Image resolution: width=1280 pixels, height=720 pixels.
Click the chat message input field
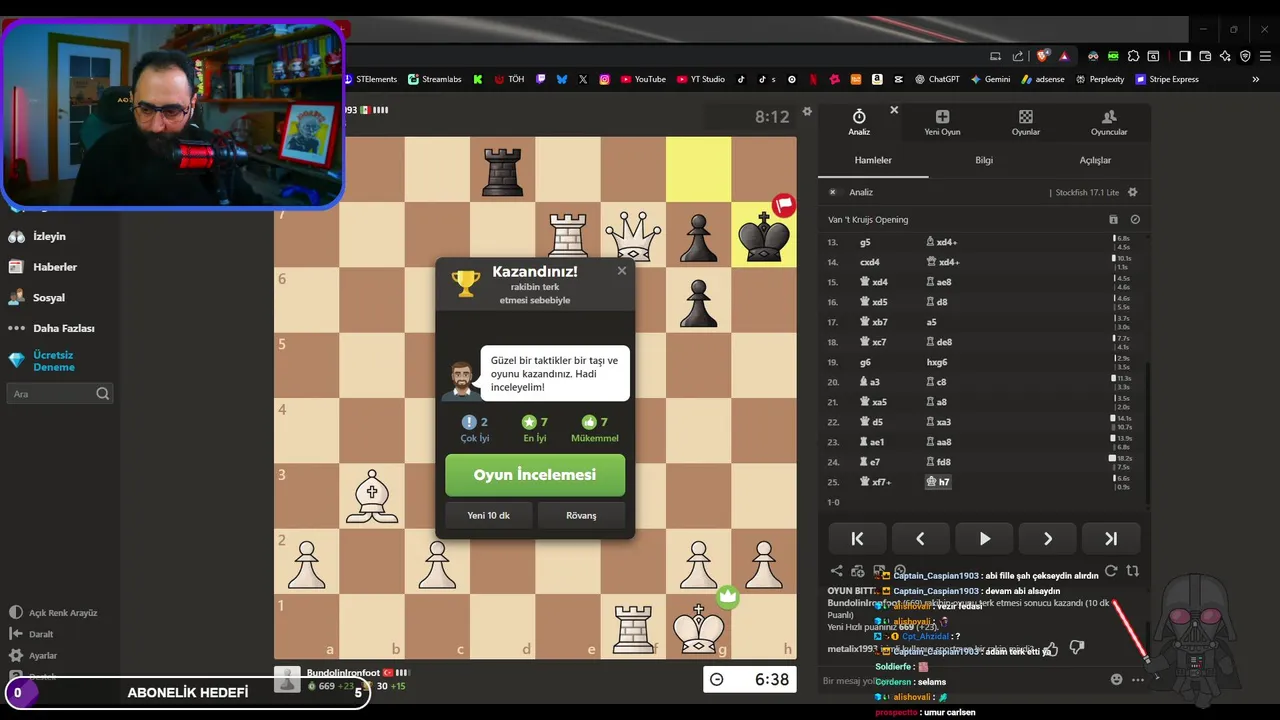[x=960, y=681]
